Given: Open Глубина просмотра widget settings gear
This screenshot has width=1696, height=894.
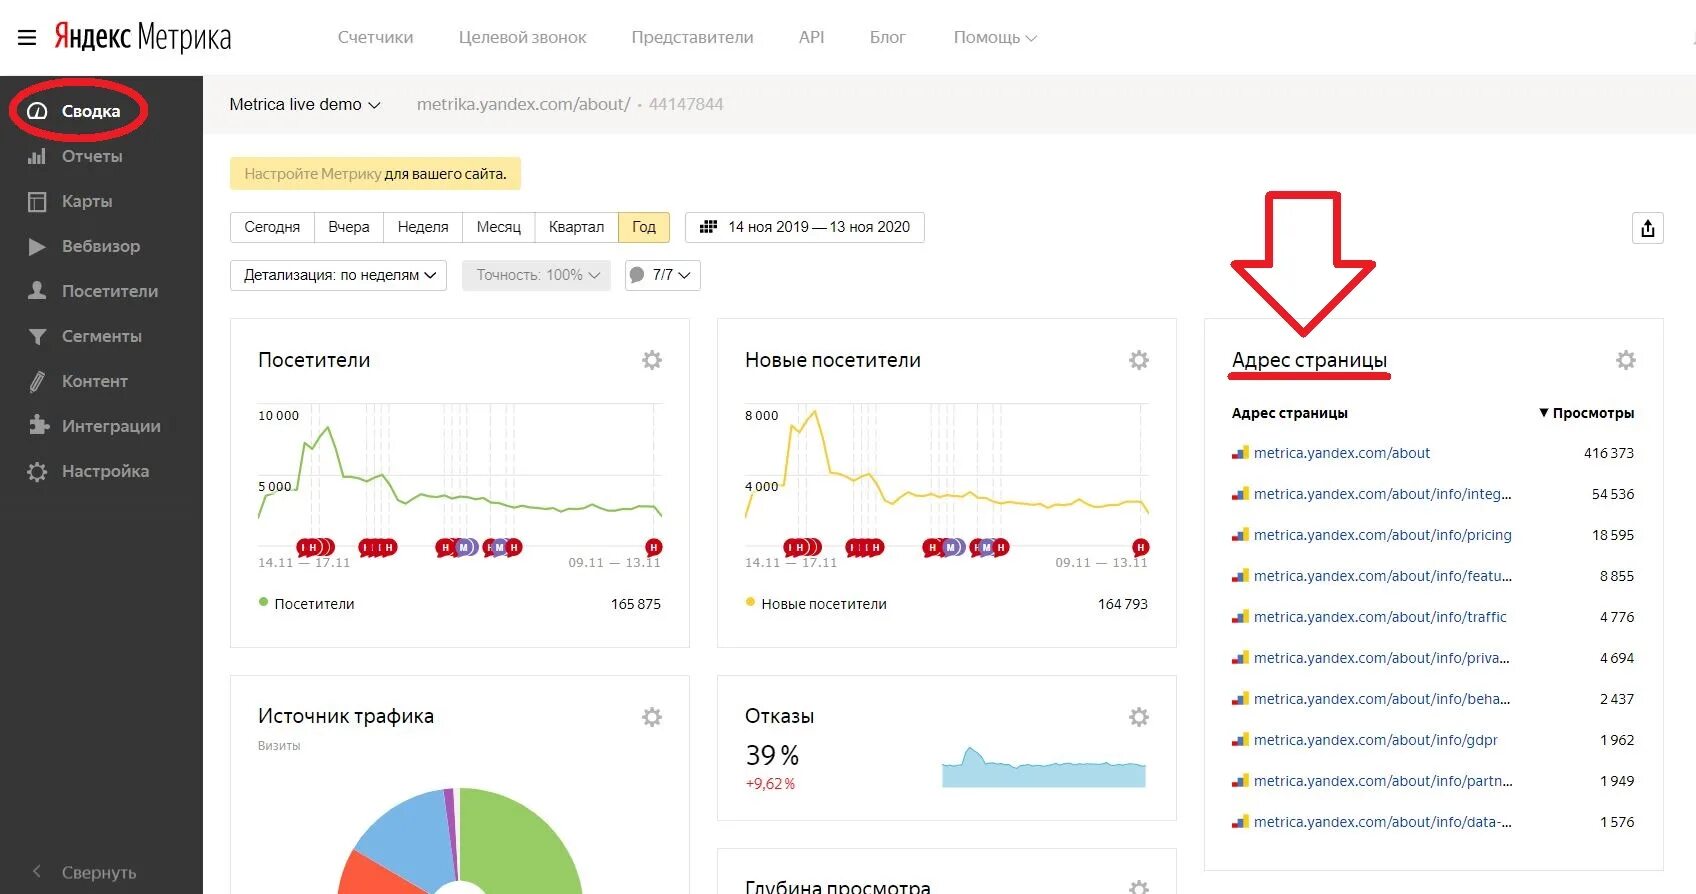Looking at the screenshot, I should click(x=1139, y=886).
